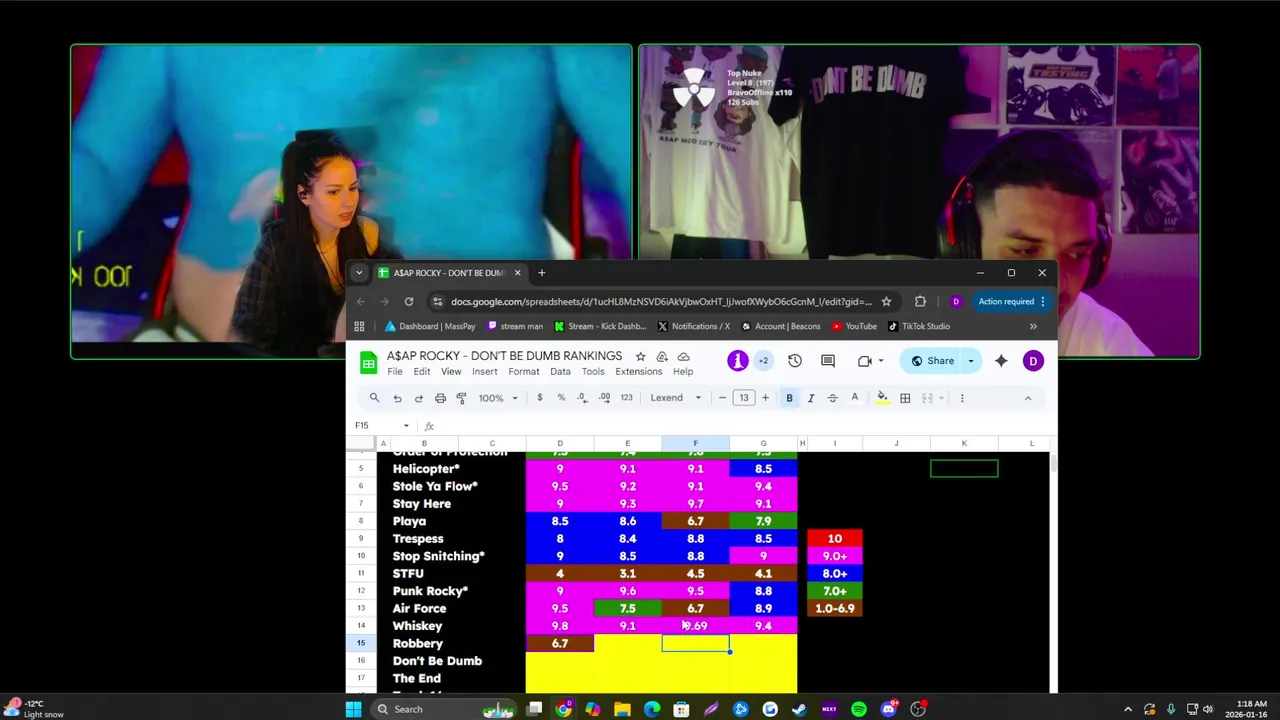Open the meeting options arrow
Viewport: 1280px width, 720px height.
click(880, 361)
